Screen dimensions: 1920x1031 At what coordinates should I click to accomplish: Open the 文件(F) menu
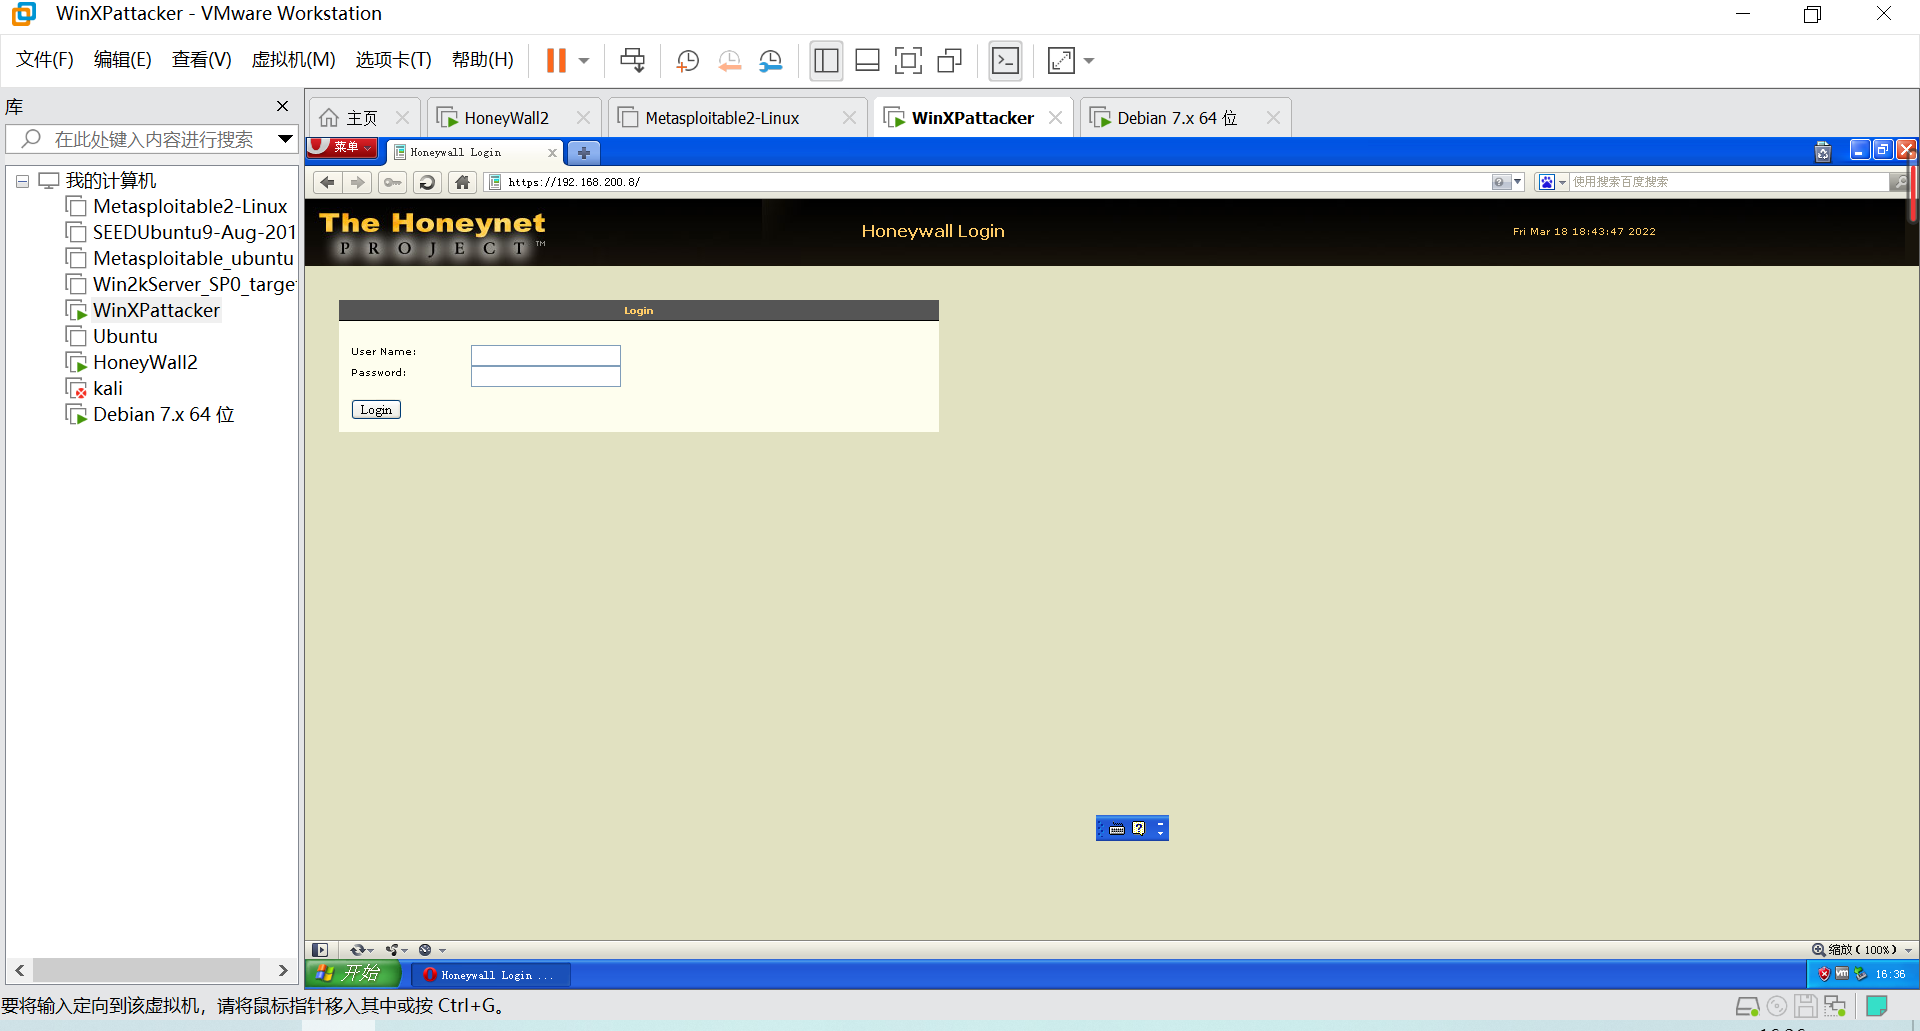click(x=45, y=60)
